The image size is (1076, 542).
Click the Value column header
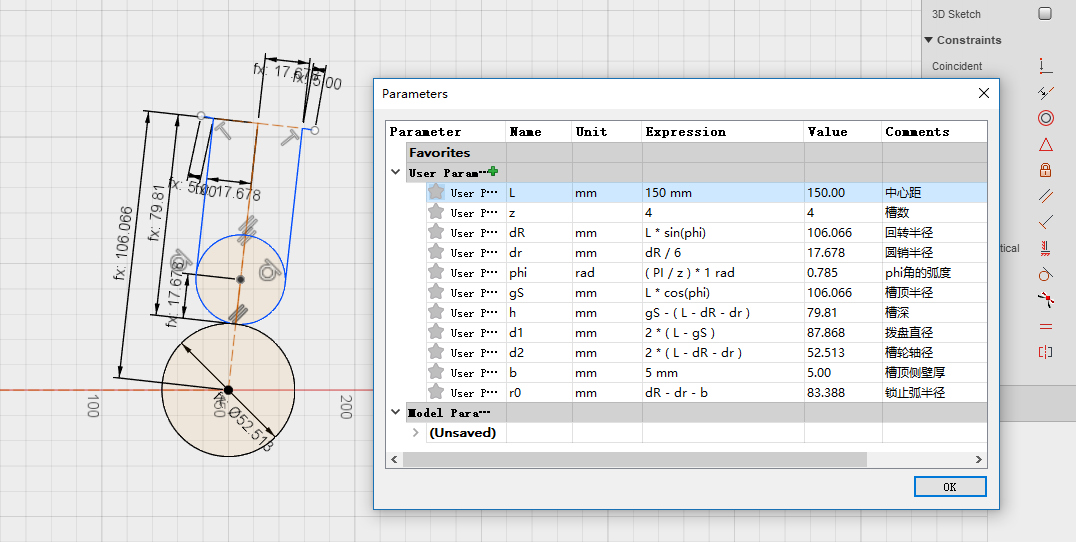point(842,132)
